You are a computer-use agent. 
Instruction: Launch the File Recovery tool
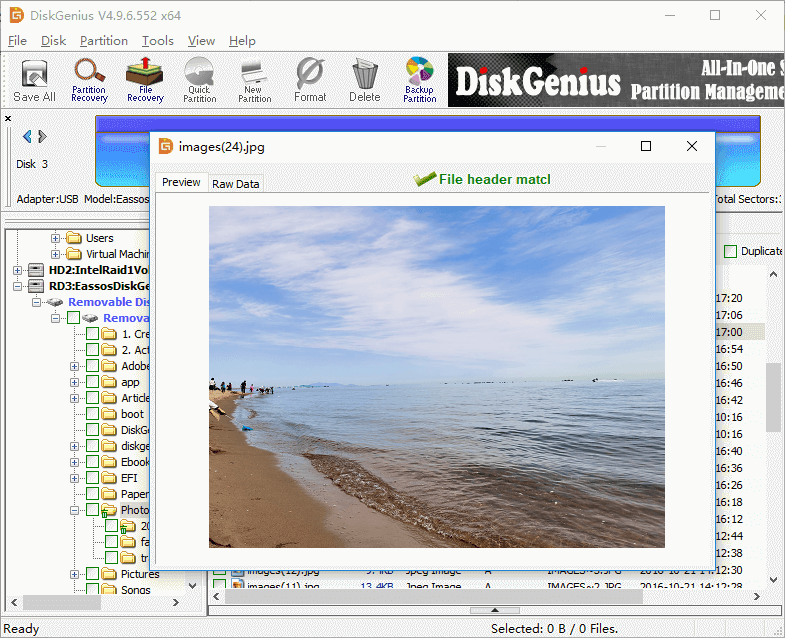point(145,80)
